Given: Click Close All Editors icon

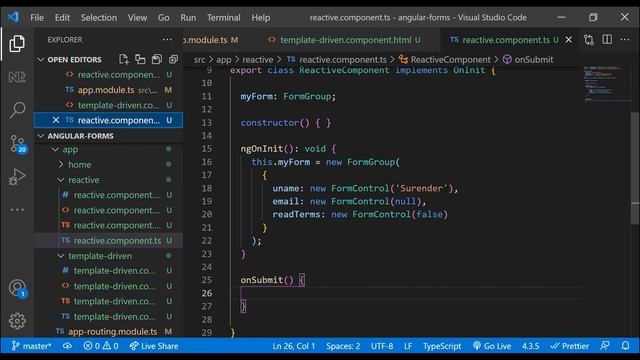Looking at the screenshot, I should [173, 60].
